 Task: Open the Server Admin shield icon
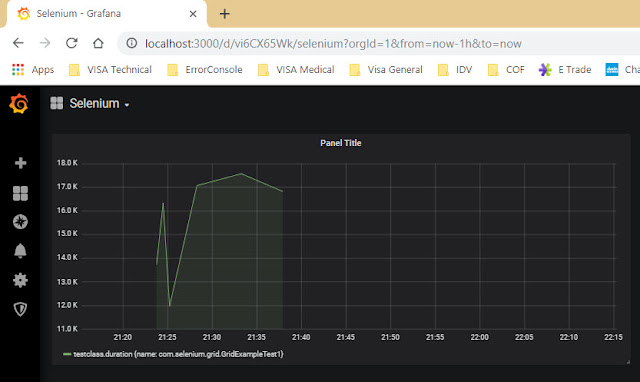pos(20,309)
